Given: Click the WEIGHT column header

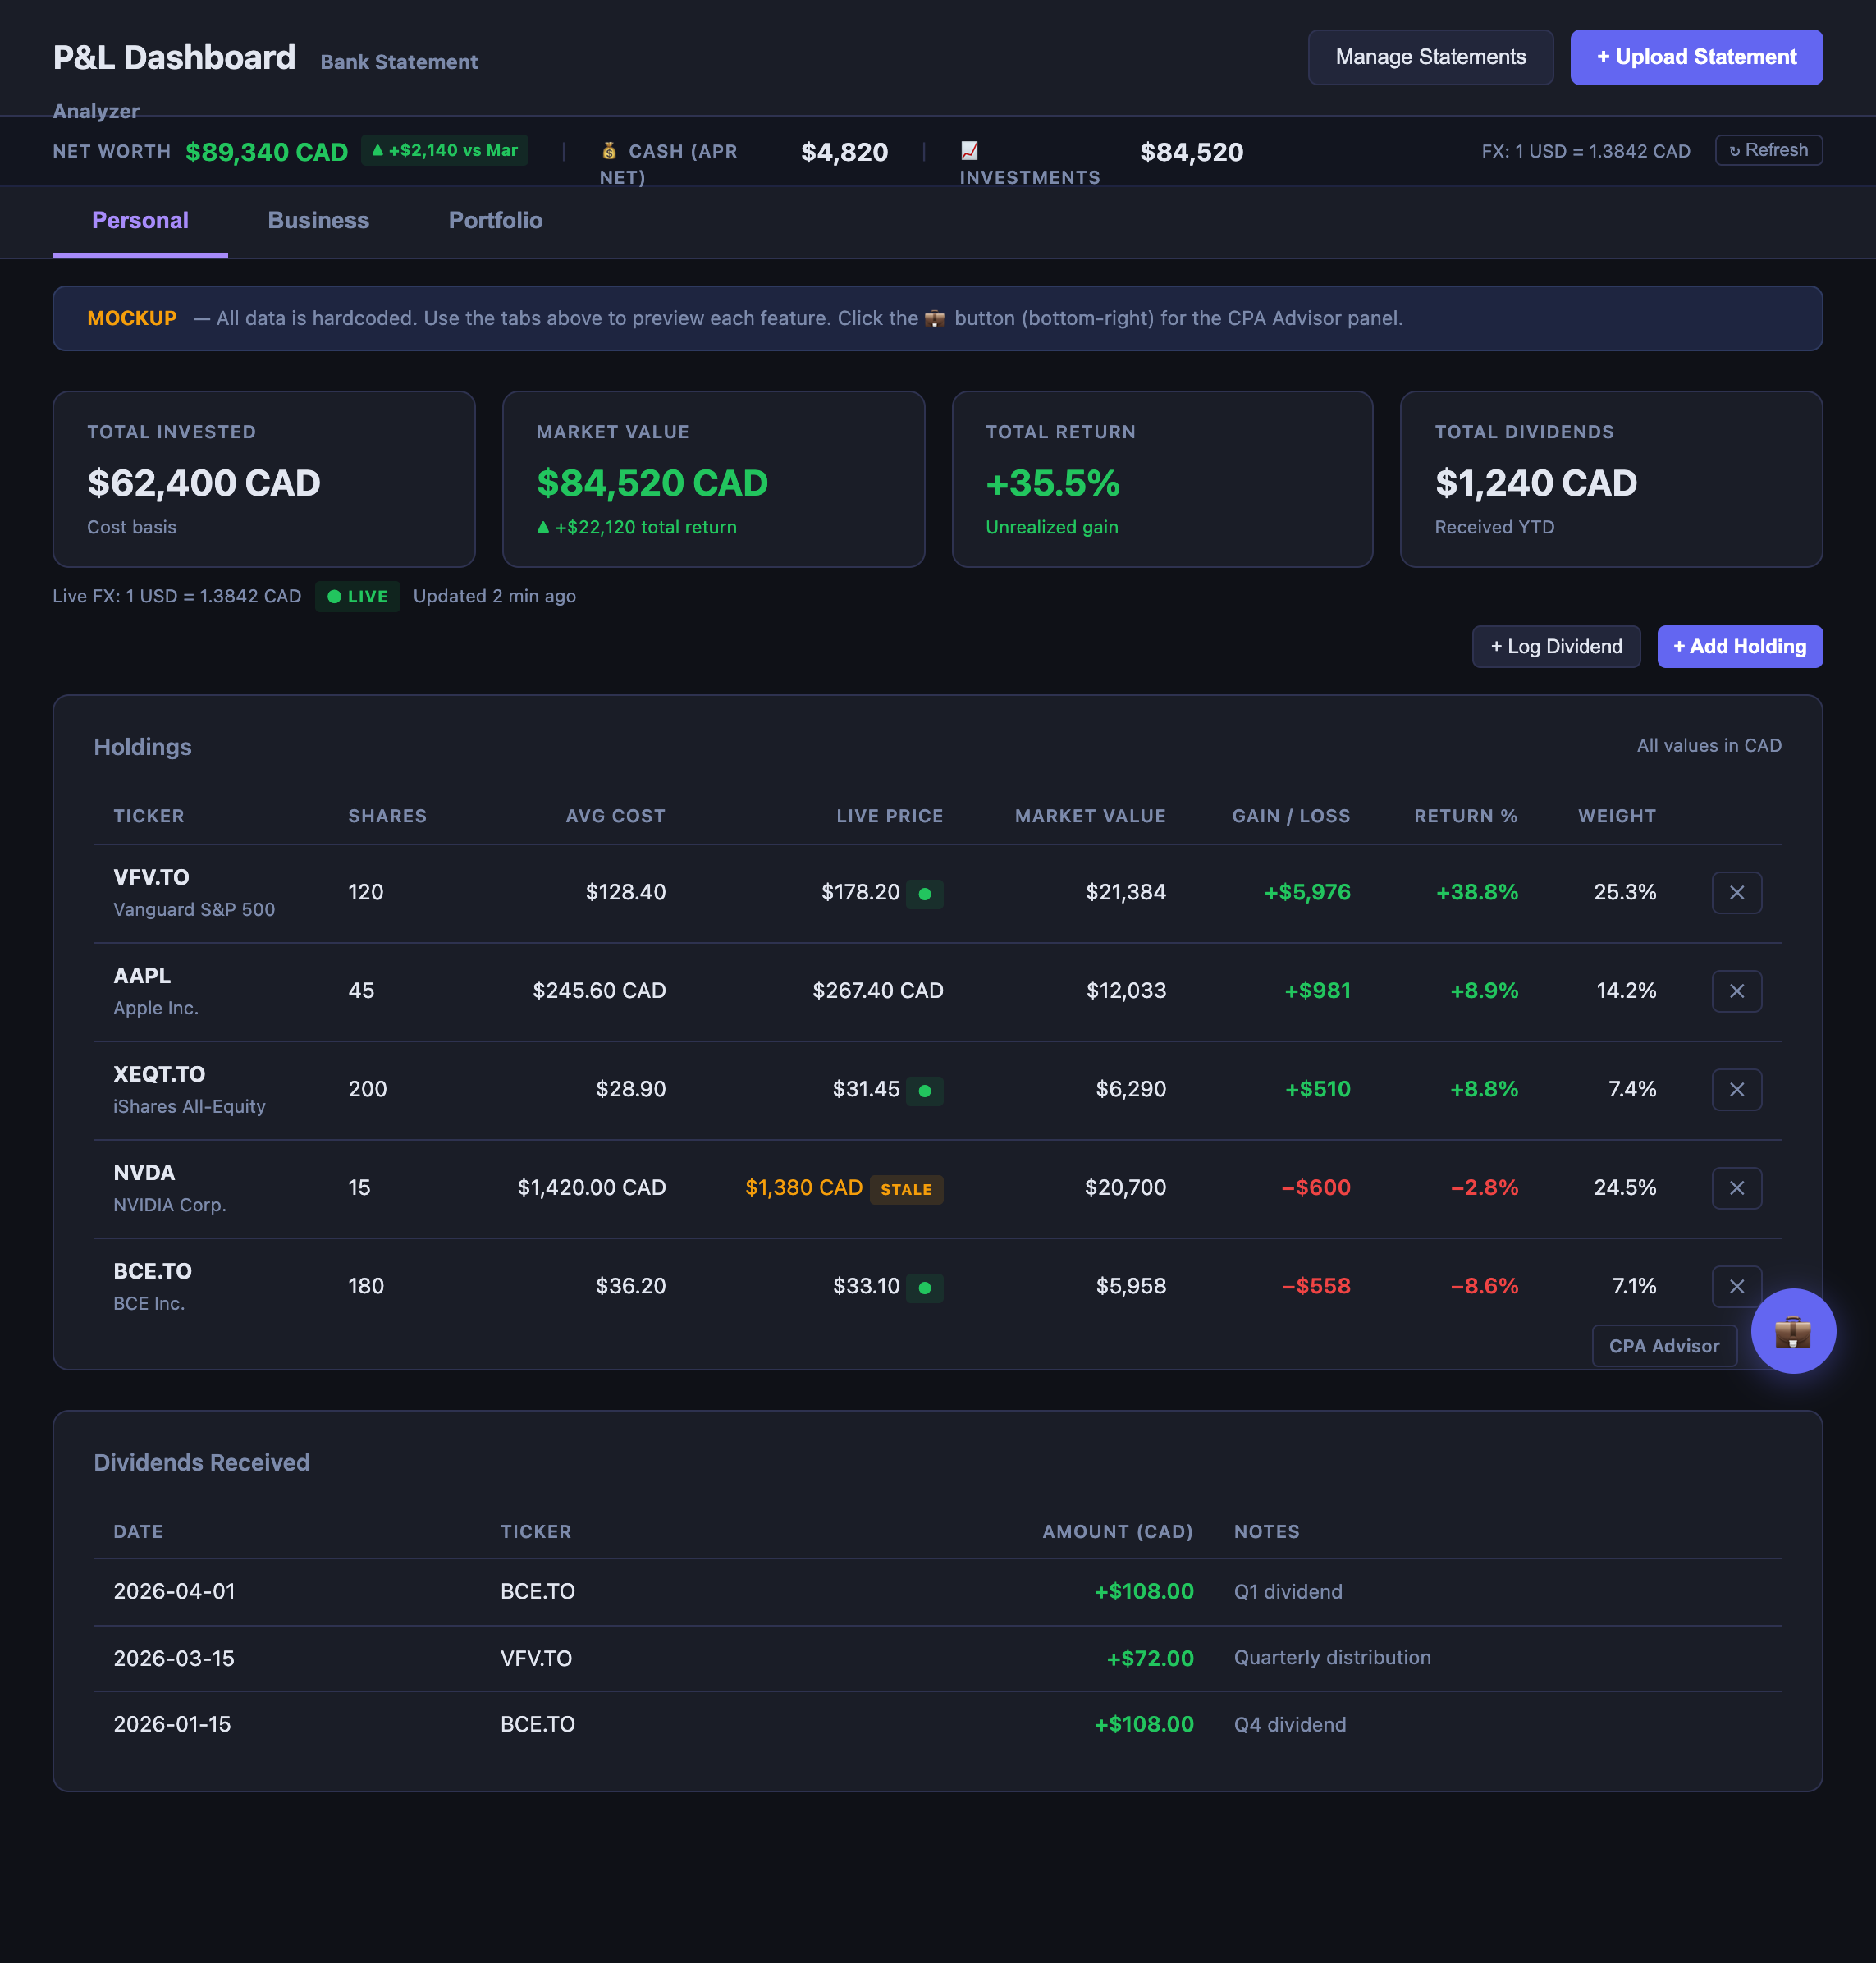Looking at the screenshot, I should click(1616, 816).
